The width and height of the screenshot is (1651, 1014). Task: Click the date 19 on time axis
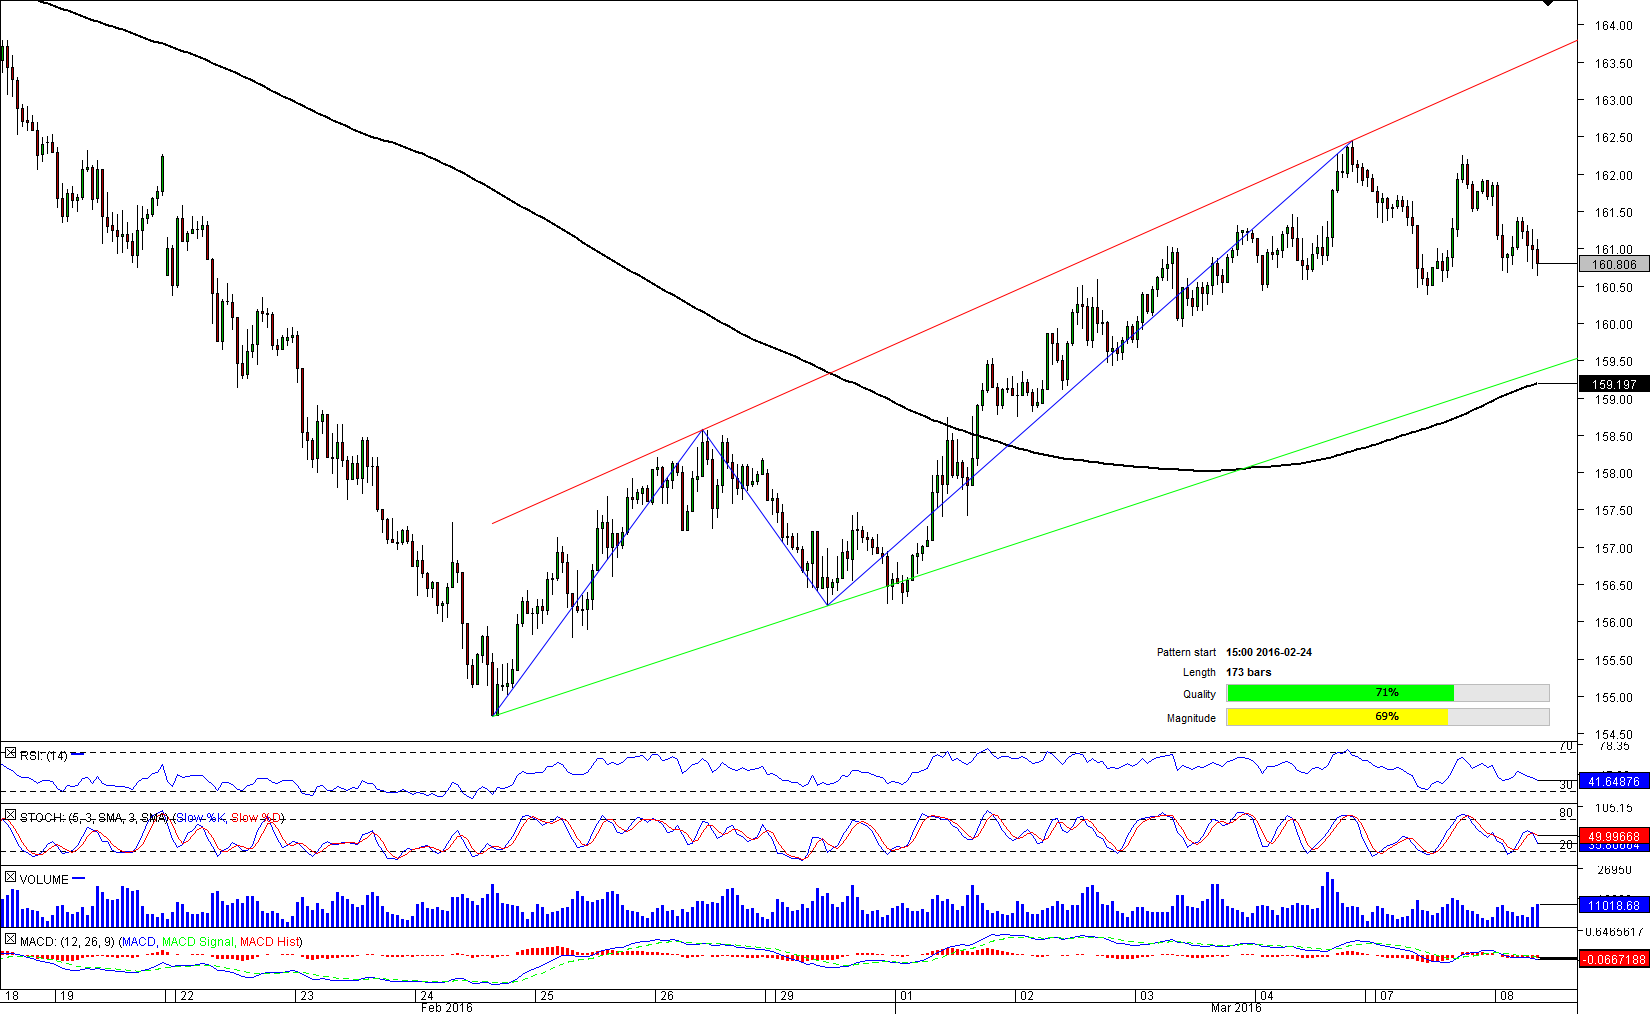point(66,996)
